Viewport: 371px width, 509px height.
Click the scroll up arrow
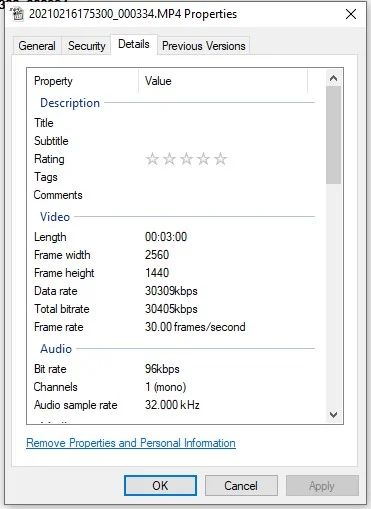click(x=333, y=78)
